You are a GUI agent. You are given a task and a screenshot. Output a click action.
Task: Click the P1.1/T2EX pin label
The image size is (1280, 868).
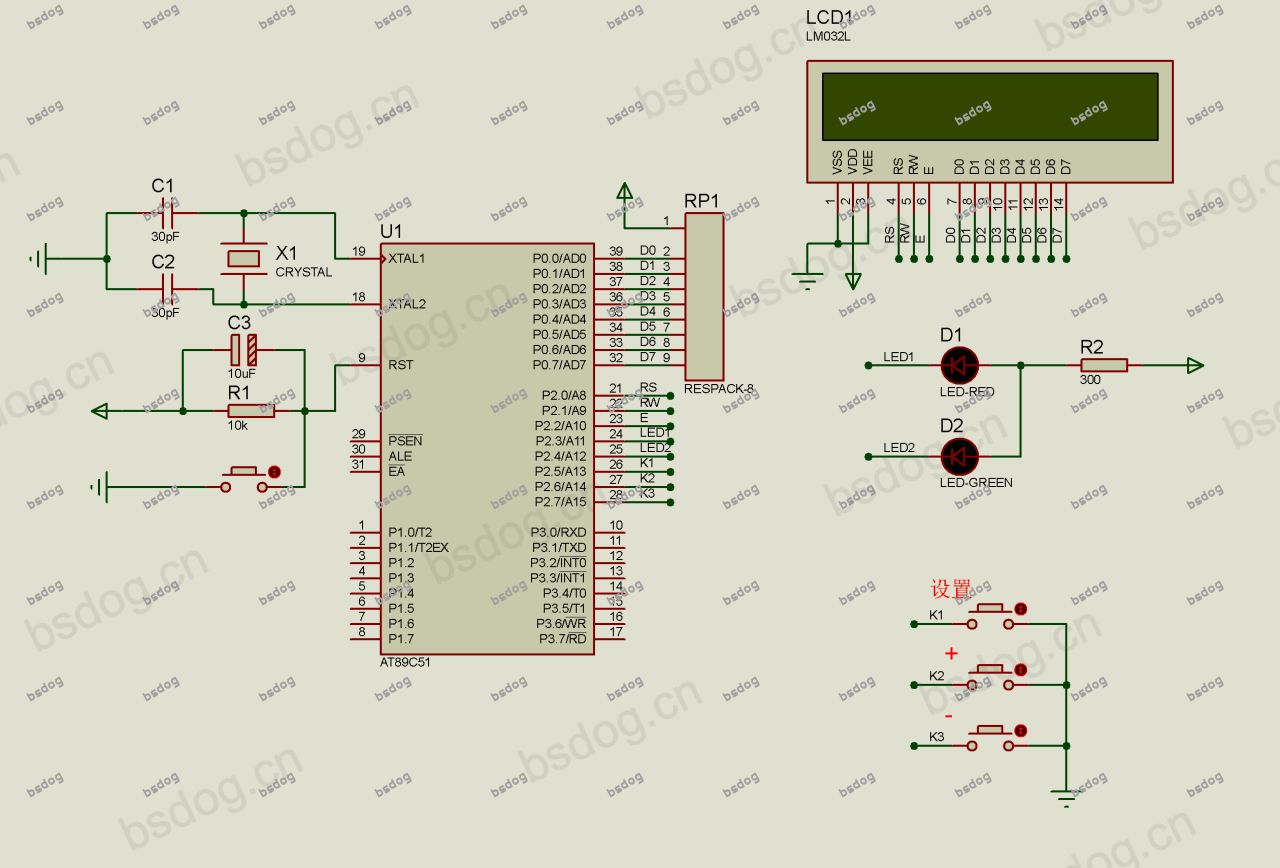coord(418,547)
